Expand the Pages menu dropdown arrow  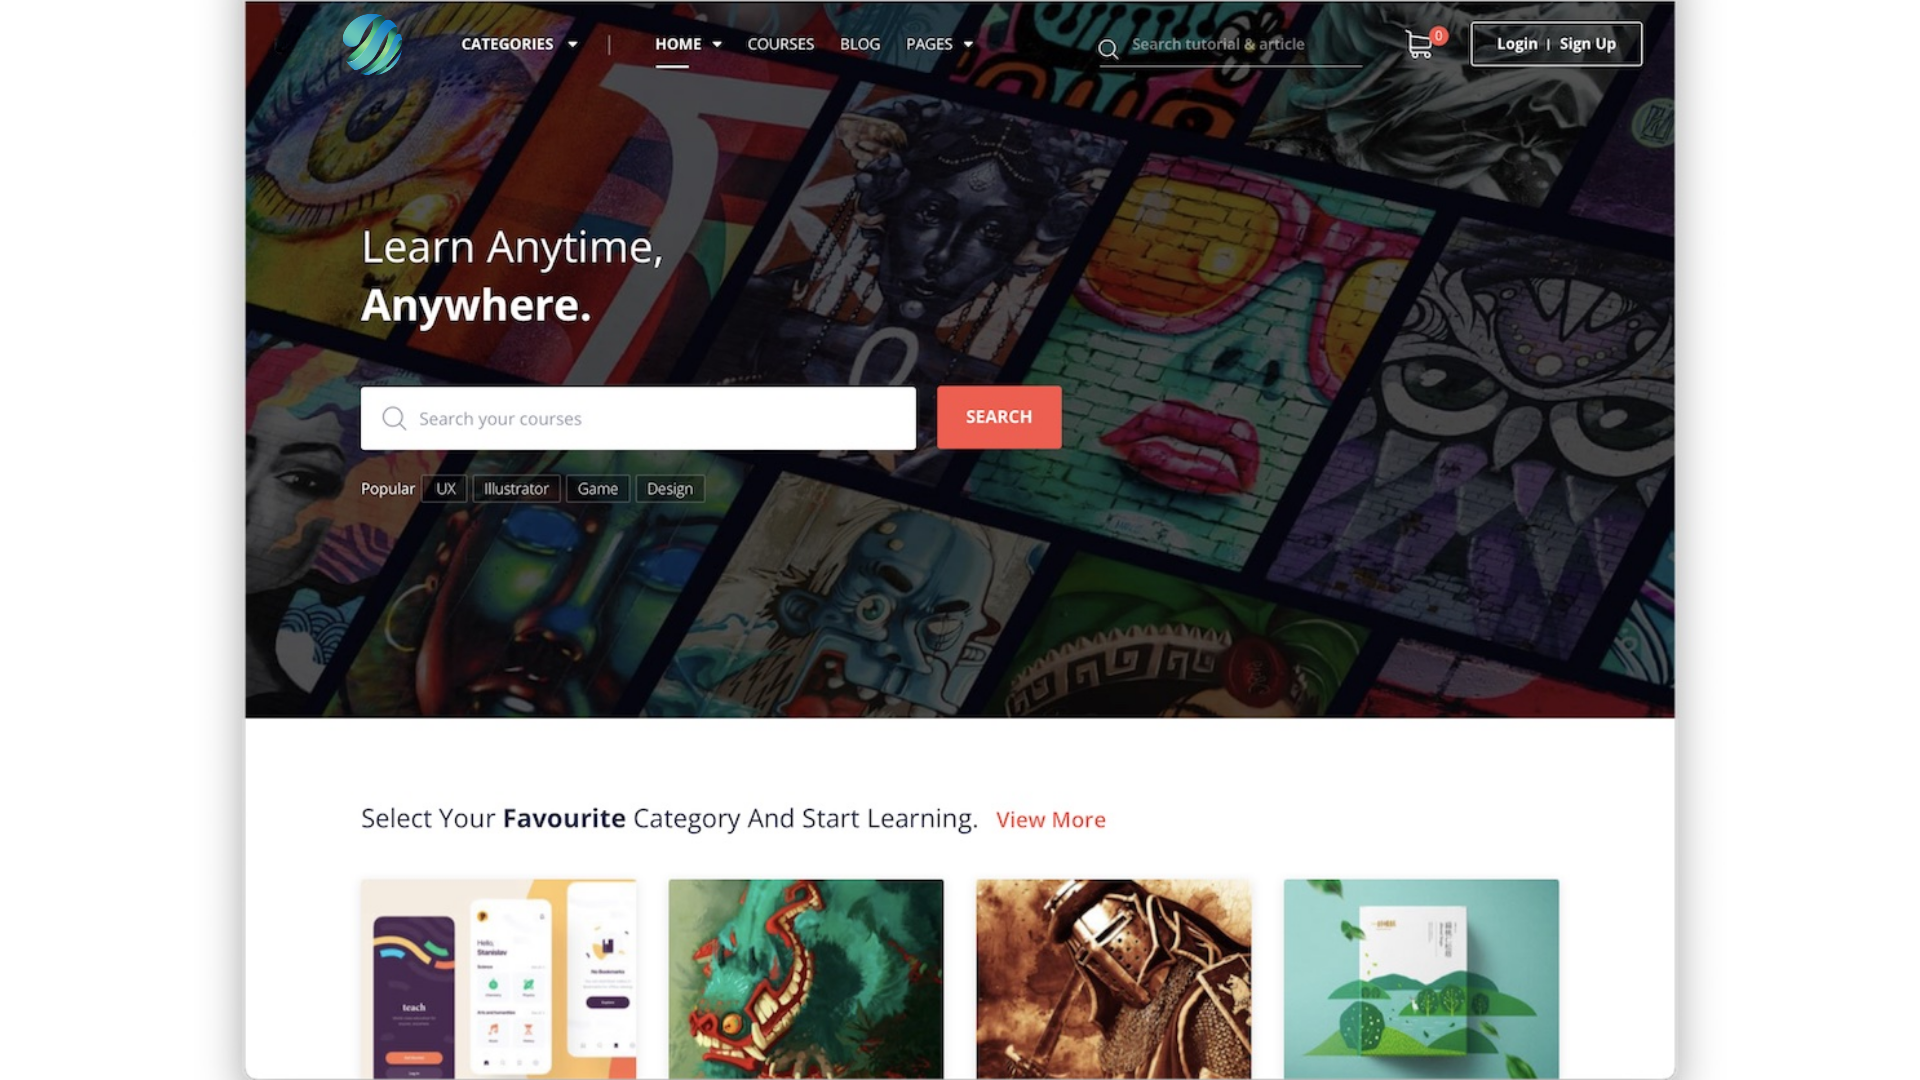(968, 44)
